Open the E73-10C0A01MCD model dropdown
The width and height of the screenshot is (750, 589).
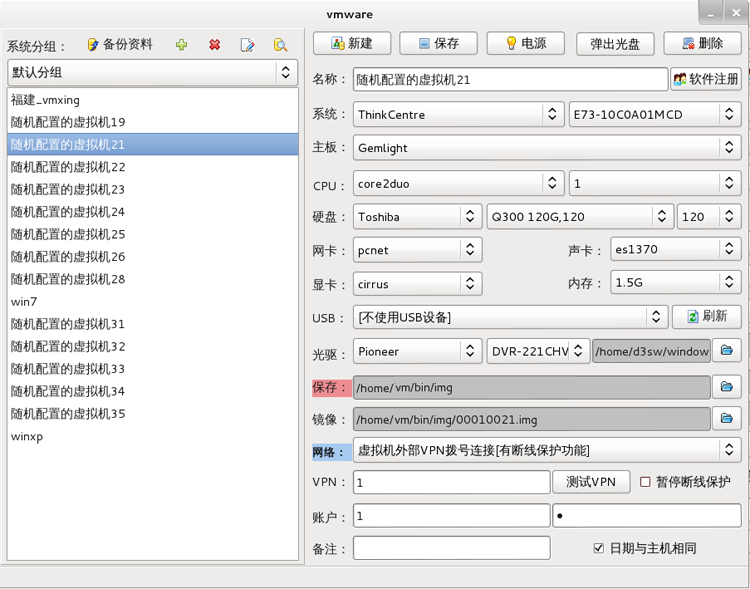click(655, 114)
